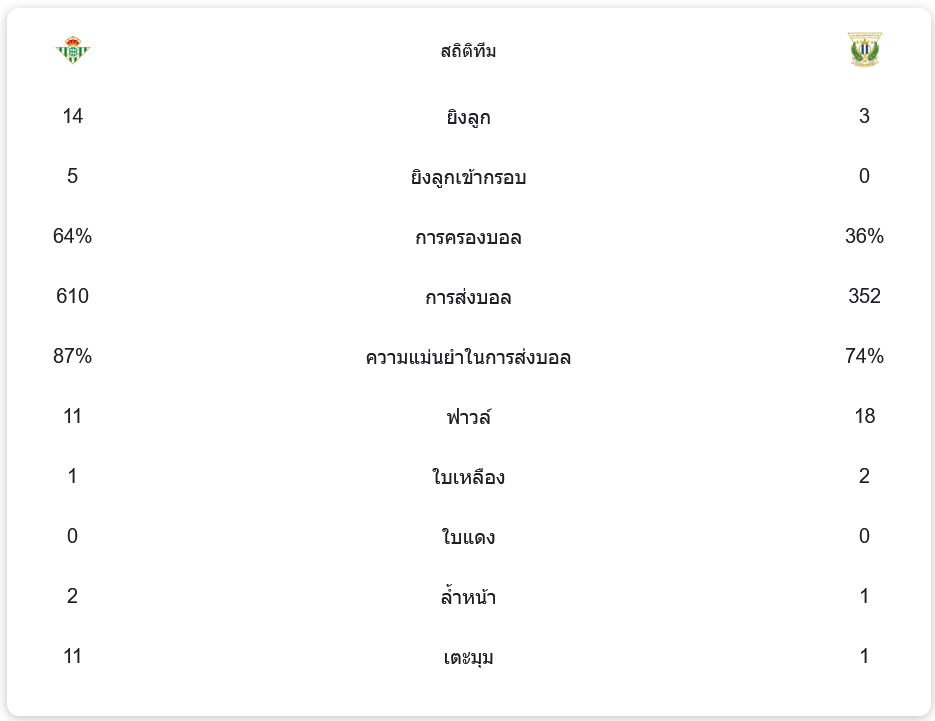Select the การส่งบอล passes label
935x721 pixels.
coord(468,297)
